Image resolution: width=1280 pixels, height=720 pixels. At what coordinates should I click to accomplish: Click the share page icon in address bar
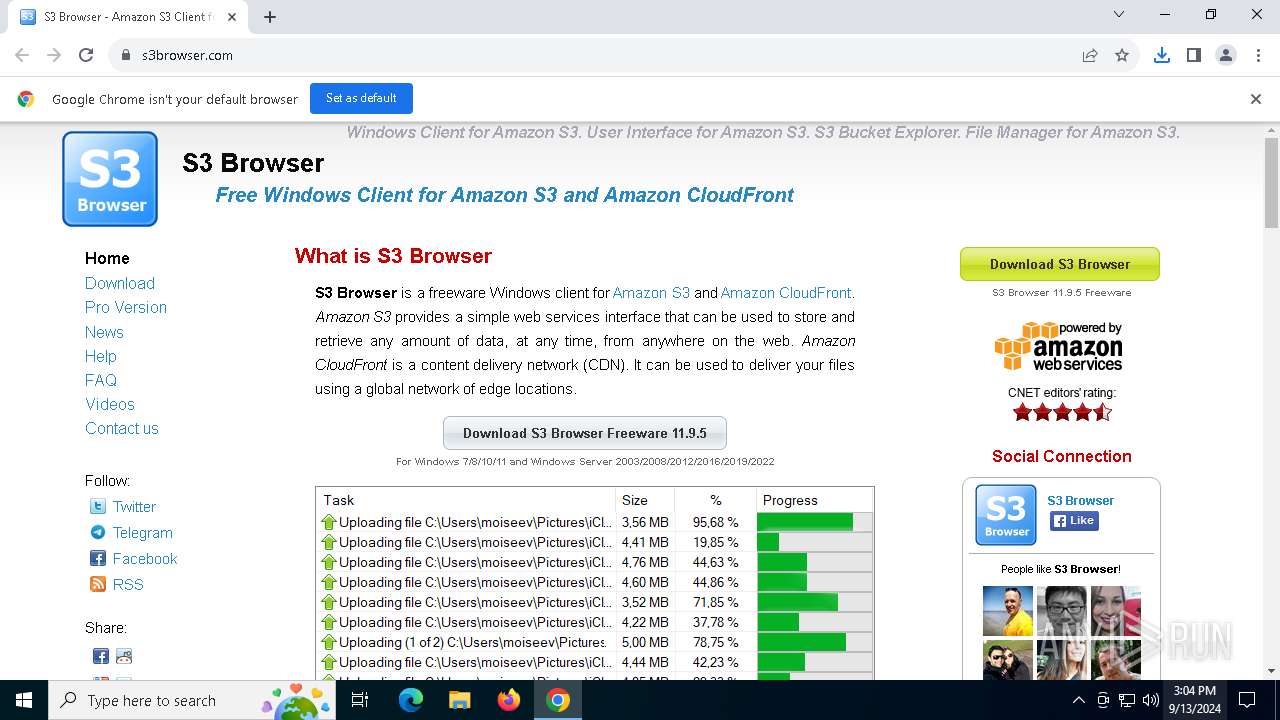tap(1090, 55)
